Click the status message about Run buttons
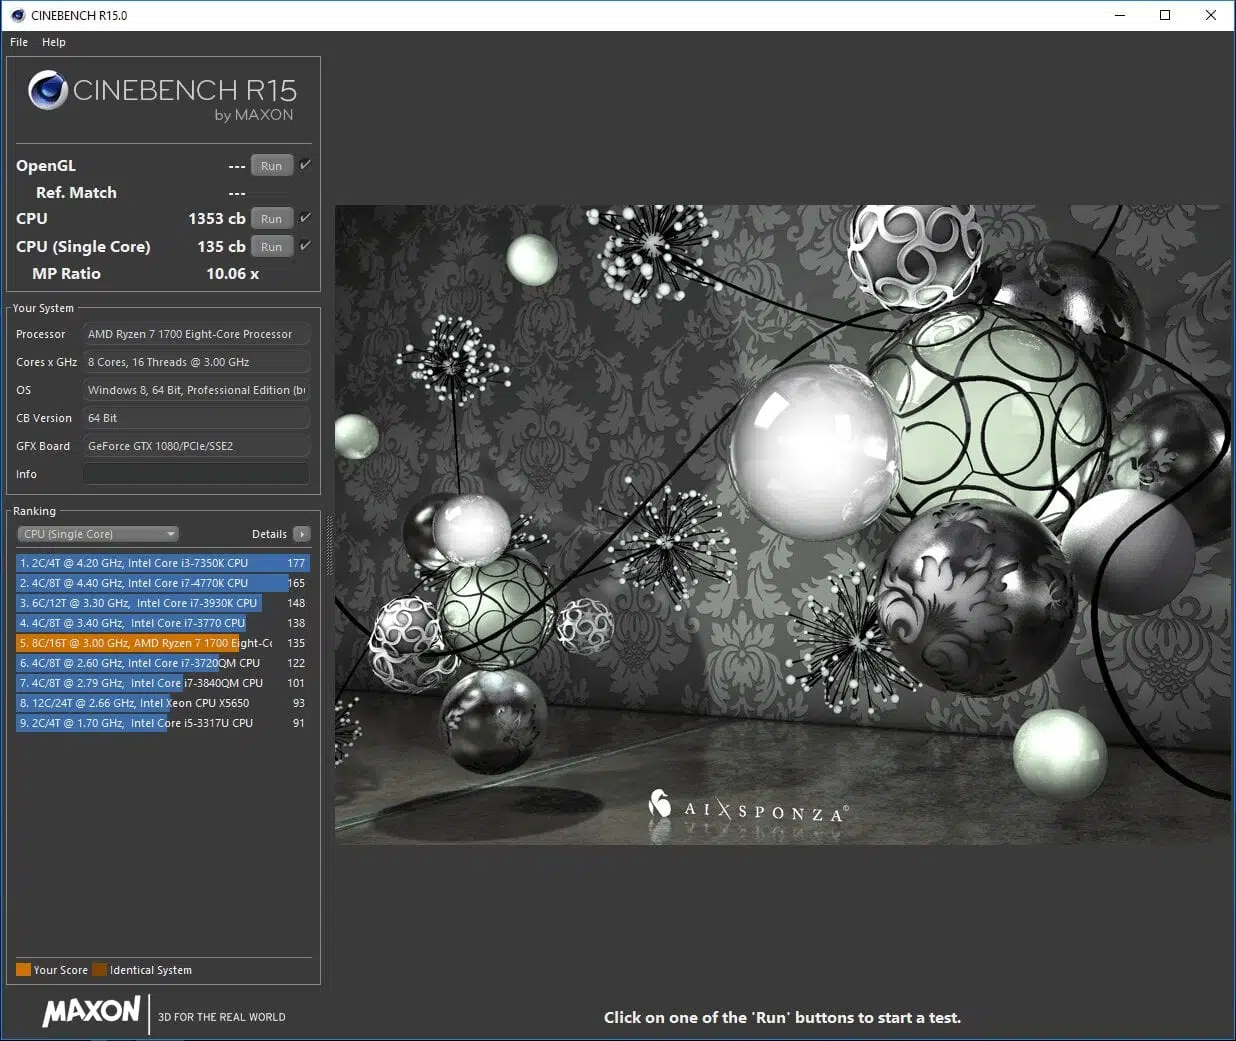Image resolution: width=1236 pixels, height=1041 pixels. [x=782, y=1017]
